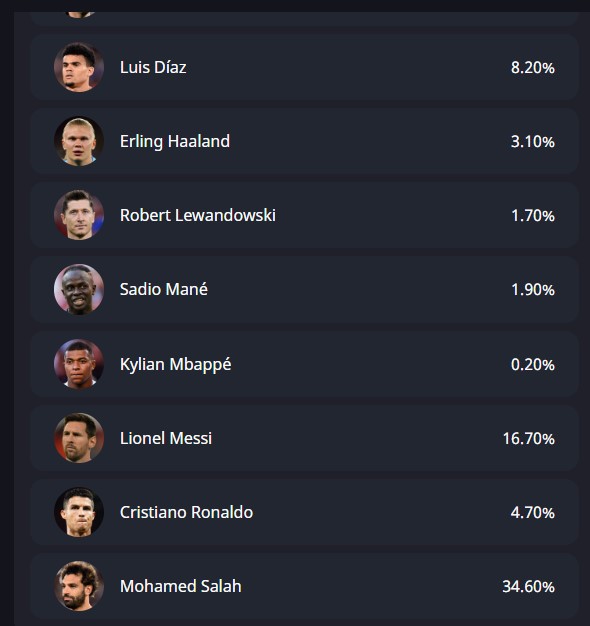
Task: Click the 8.20% vote percentage
Action: point(533,67)
